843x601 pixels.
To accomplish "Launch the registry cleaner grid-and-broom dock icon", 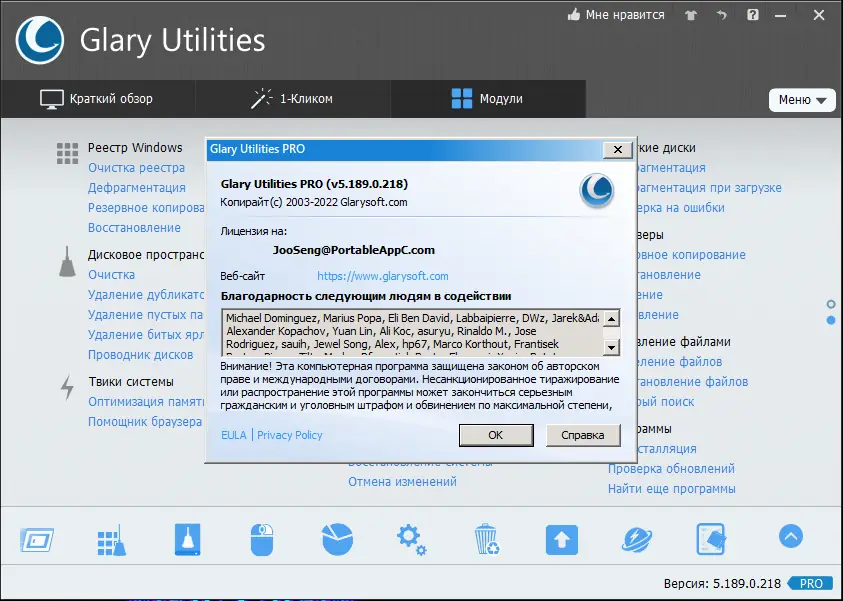I will pyautogui.click(x=112, y=540).
